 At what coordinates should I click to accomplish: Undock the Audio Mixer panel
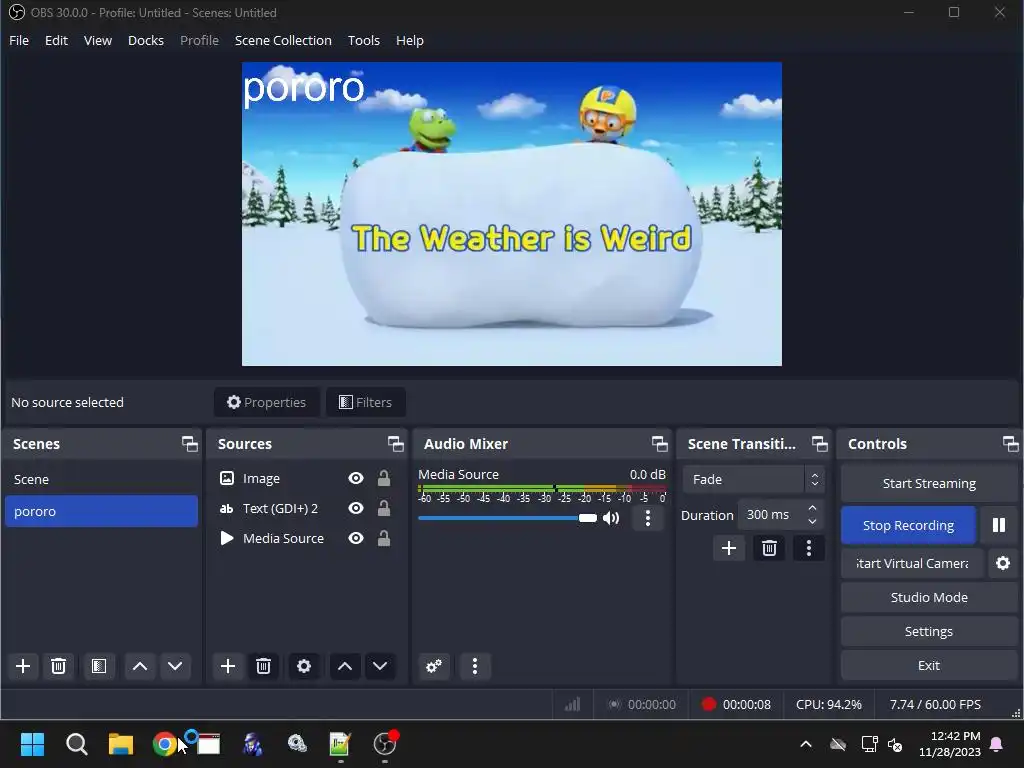[x=660, y=444]
